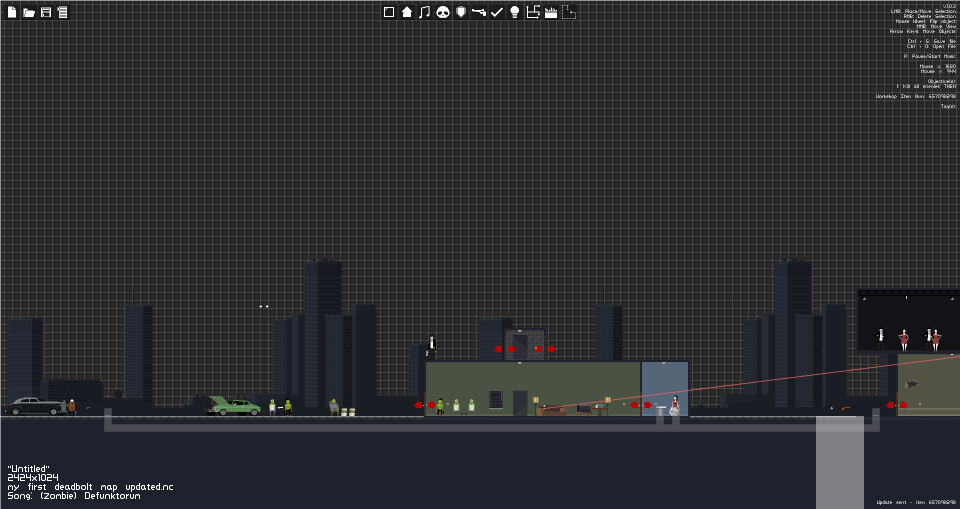Open a map with the folder icon
This screenshot has width=960, height=509.
pos(29,12)
